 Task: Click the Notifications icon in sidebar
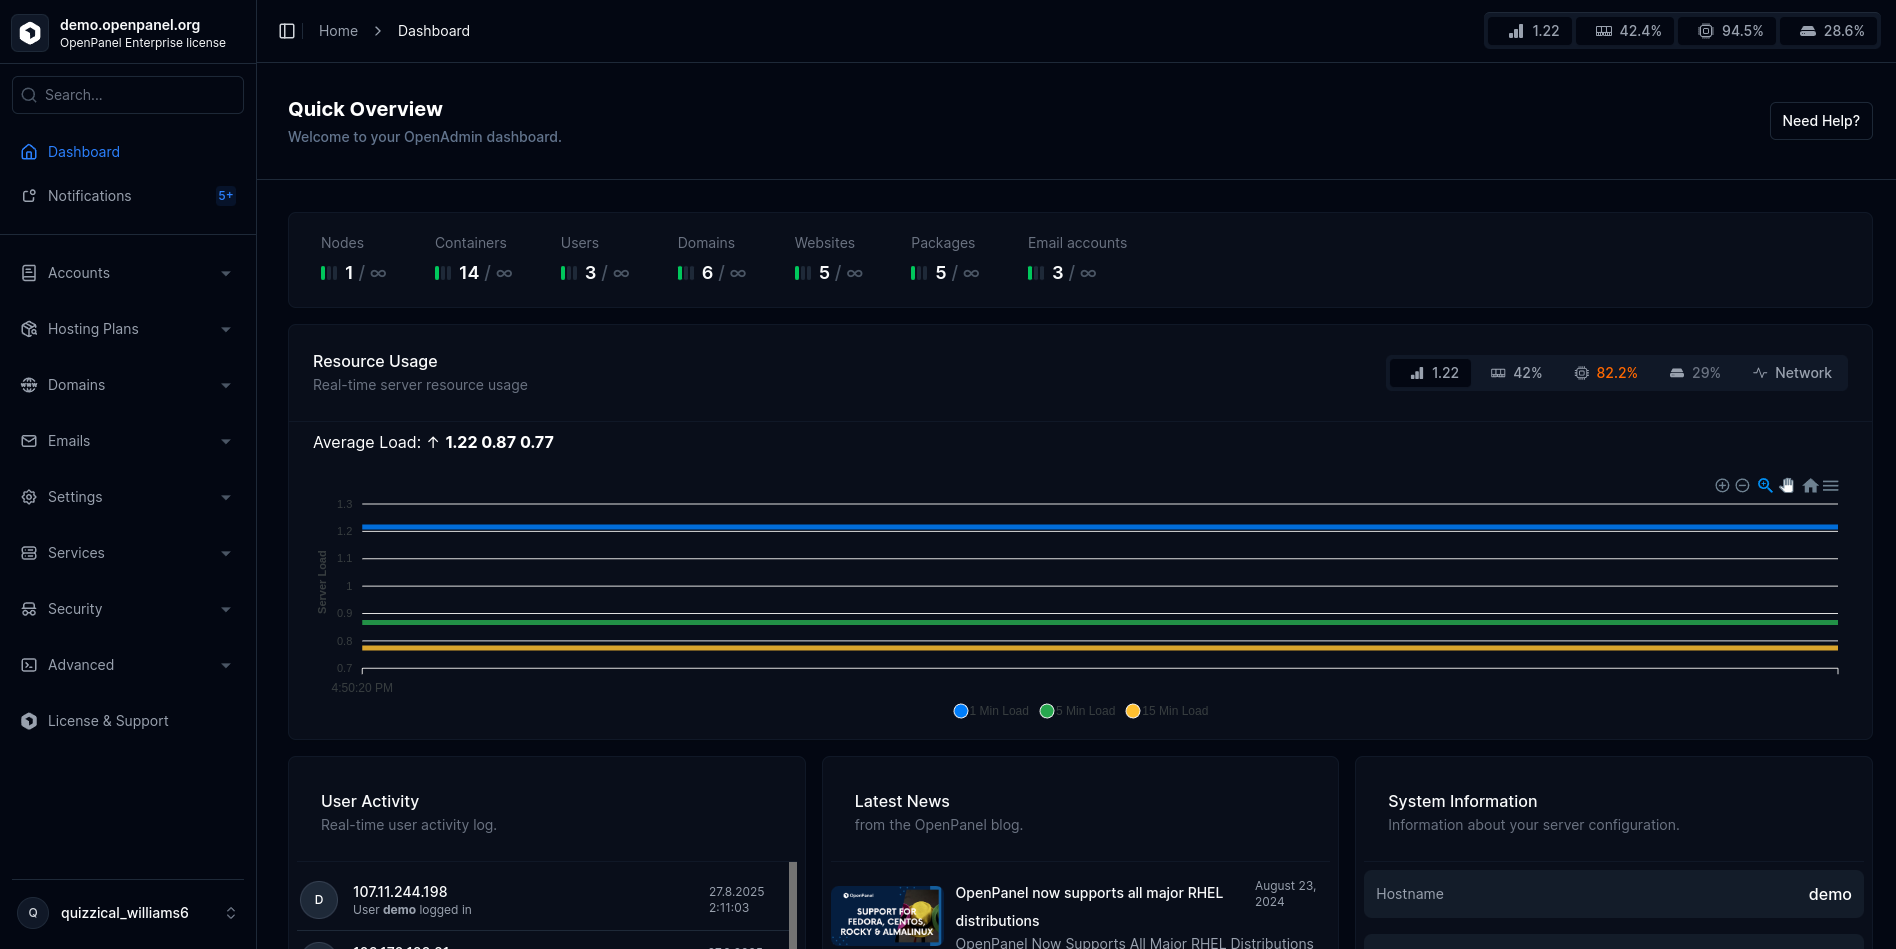click(29, 196)
